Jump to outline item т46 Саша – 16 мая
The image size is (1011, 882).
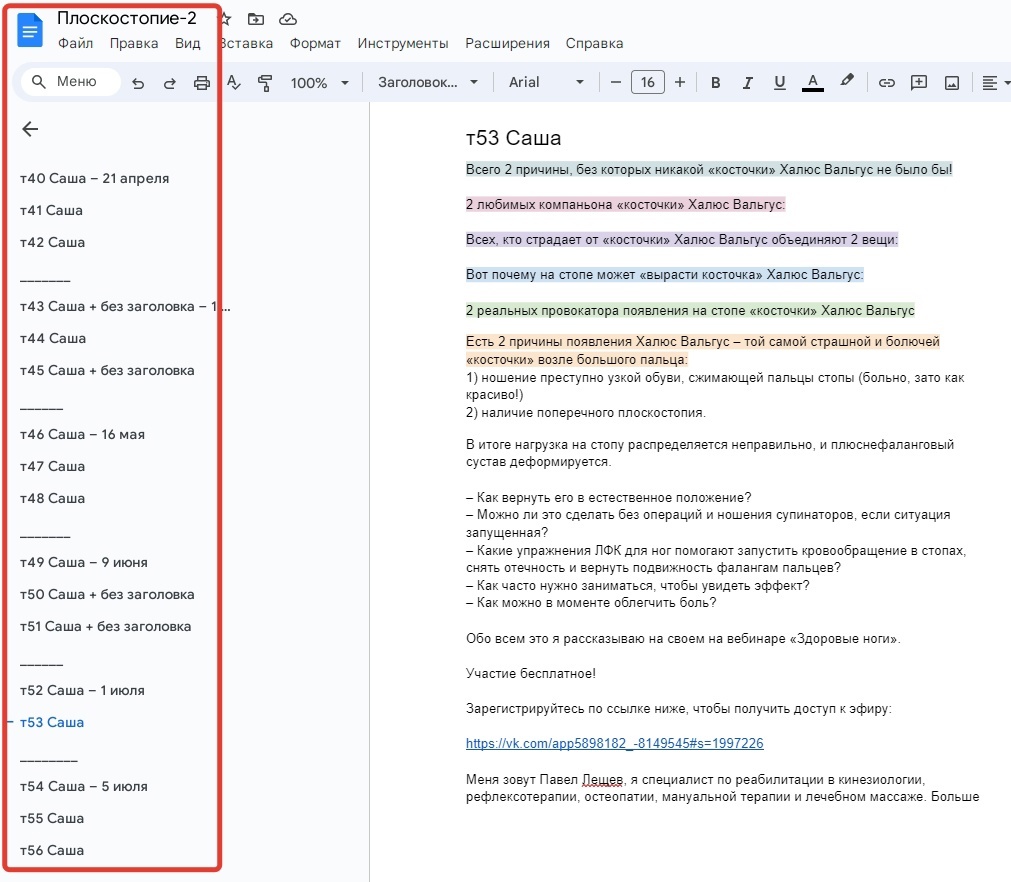[x=83, y=435]
